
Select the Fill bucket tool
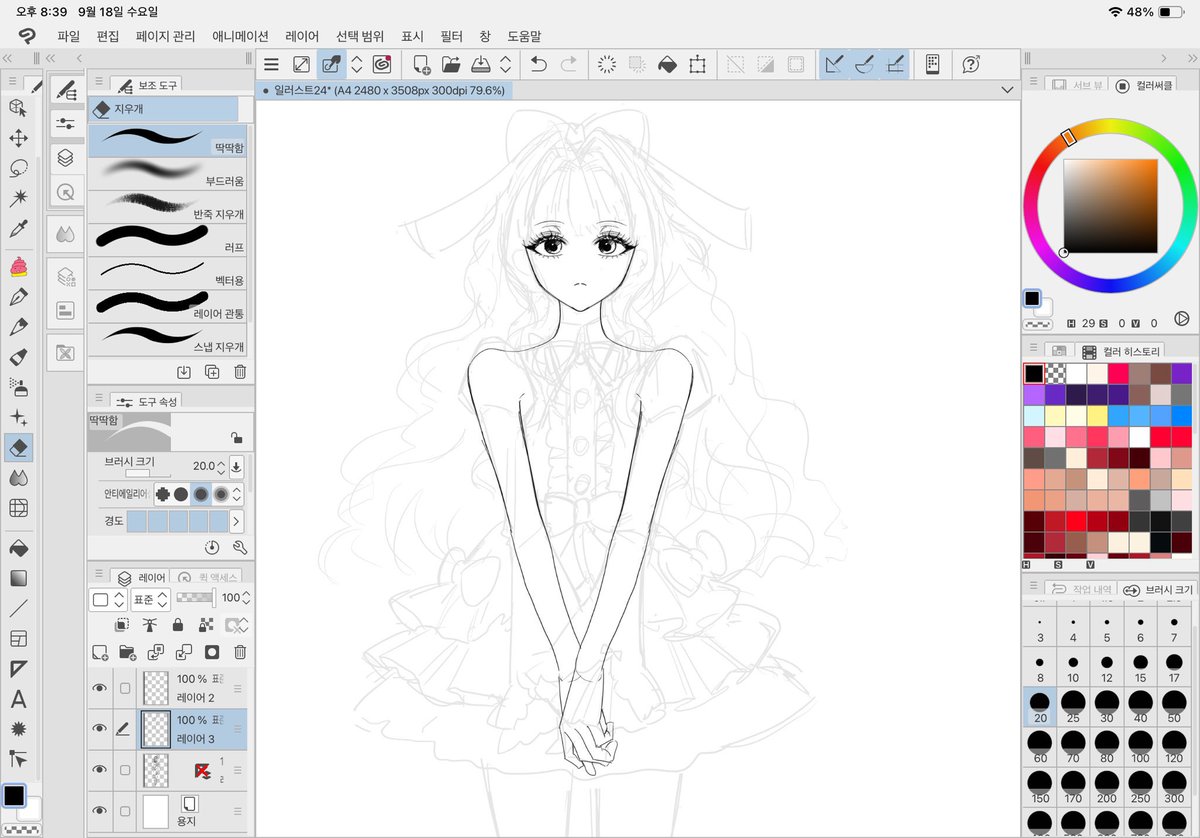pos(17,548)
